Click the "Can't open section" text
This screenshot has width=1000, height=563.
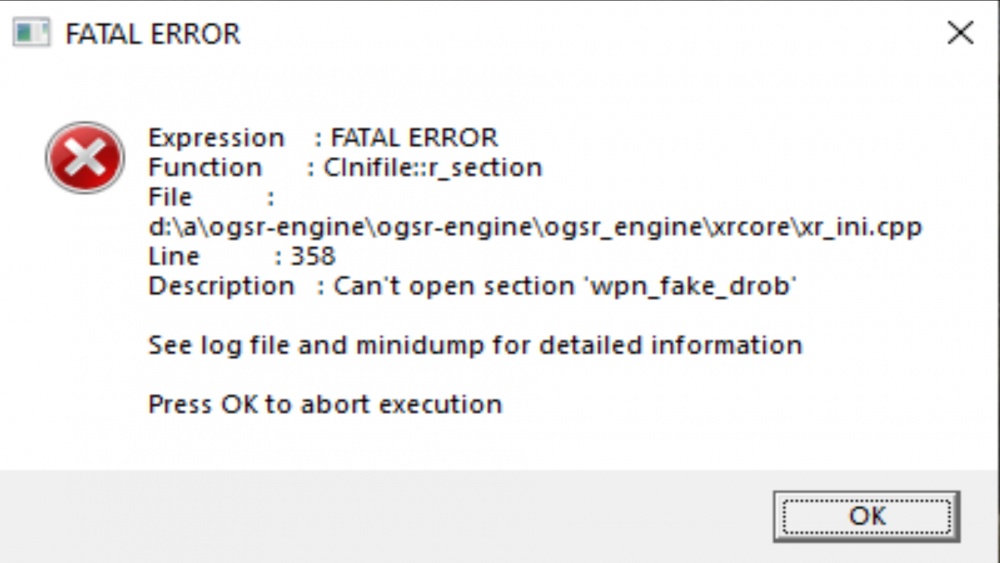pyautogui.click(x=462, y=286)
